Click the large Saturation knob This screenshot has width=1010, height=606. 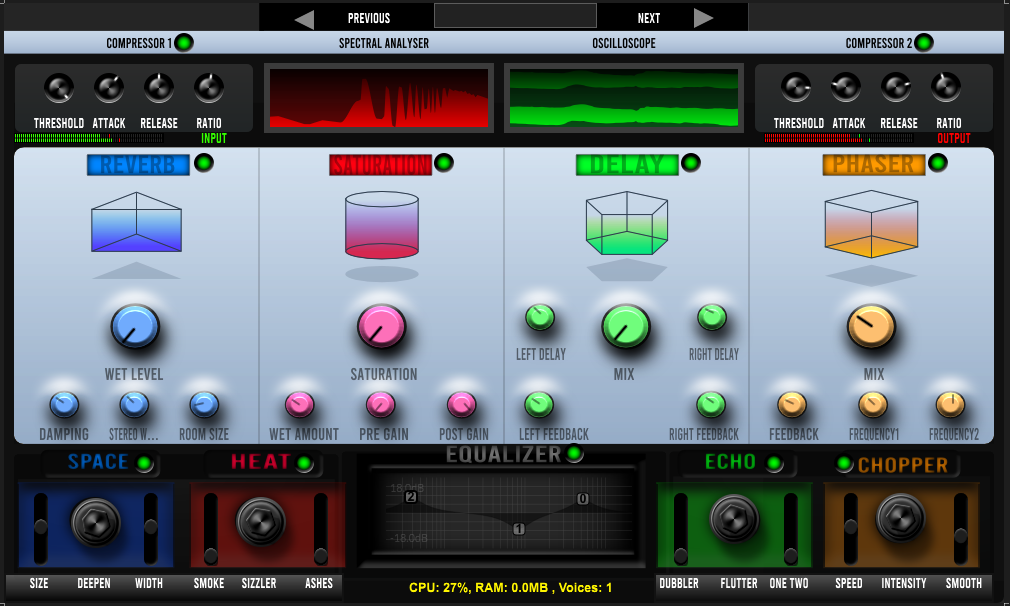pyautogui.click(x=381, y=327)
